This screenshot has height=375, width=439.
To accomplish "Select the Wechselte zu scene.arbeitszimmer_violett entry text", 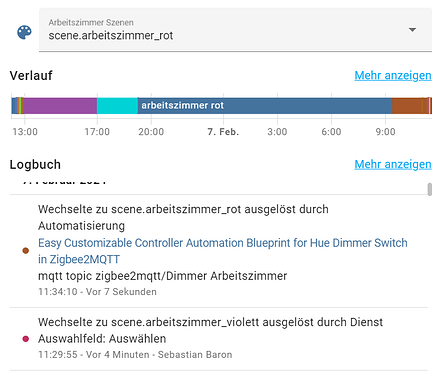I will coord(210,322).
